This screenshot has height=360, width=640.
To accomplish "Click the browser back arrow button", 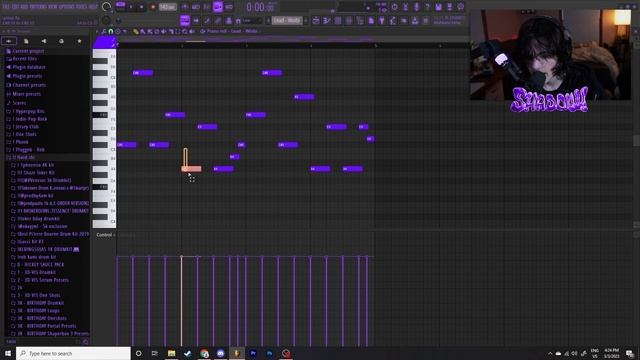I will coord(9,41).
